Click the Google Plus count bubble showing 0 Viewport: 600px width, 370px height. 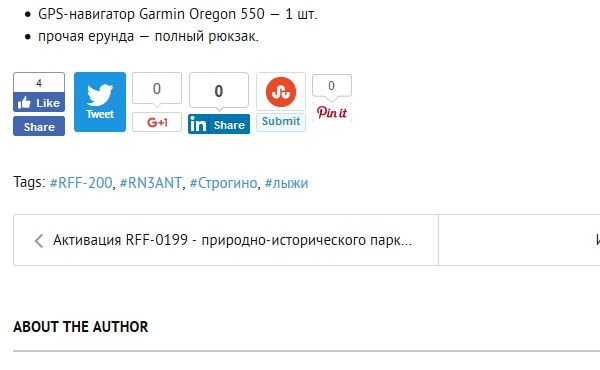(157, 89)
